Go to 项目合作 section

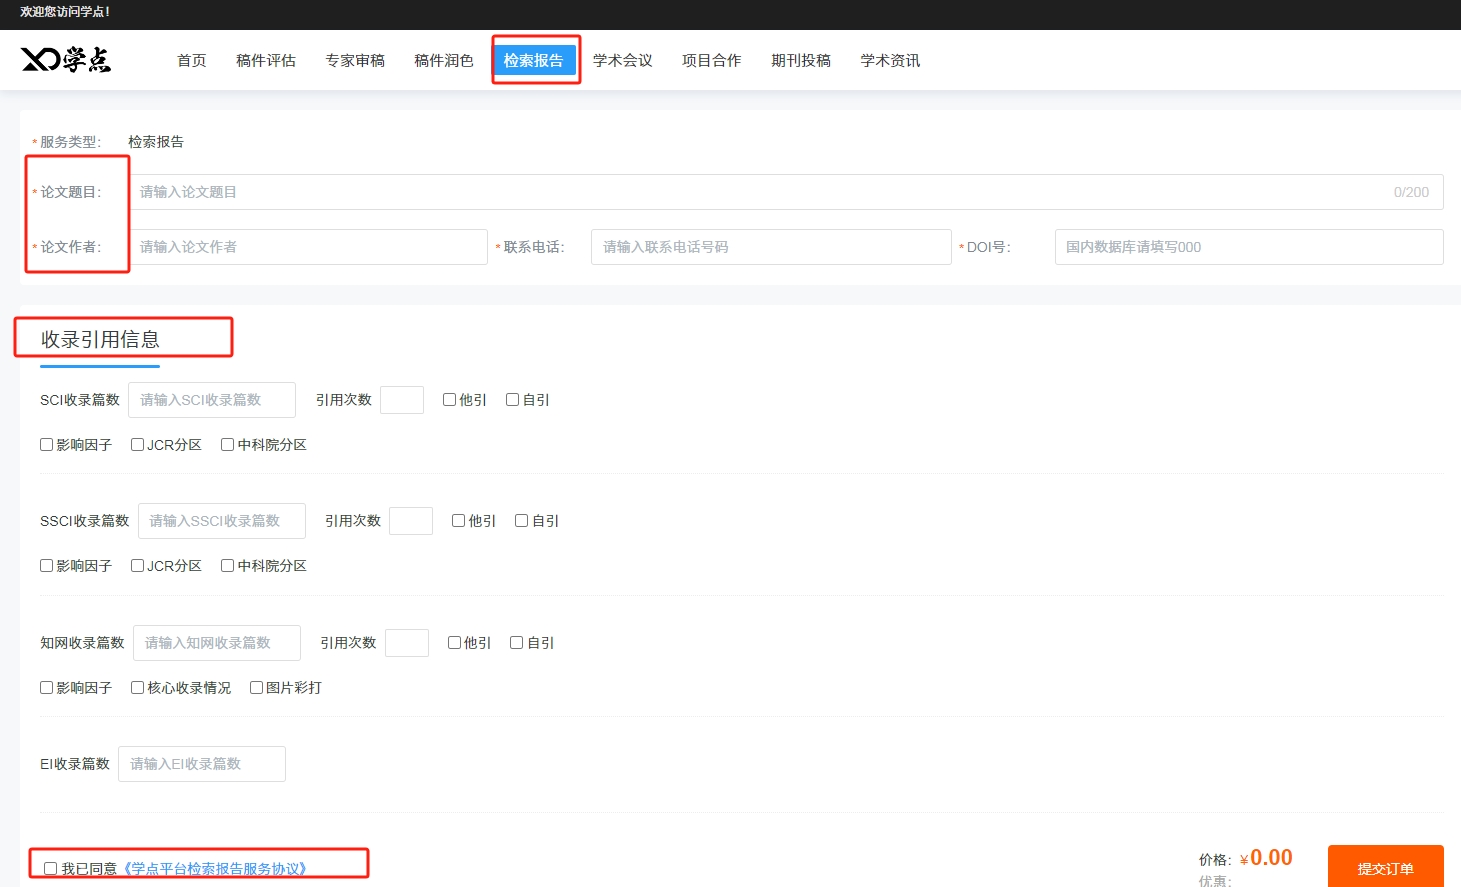[x=712, y=60]
